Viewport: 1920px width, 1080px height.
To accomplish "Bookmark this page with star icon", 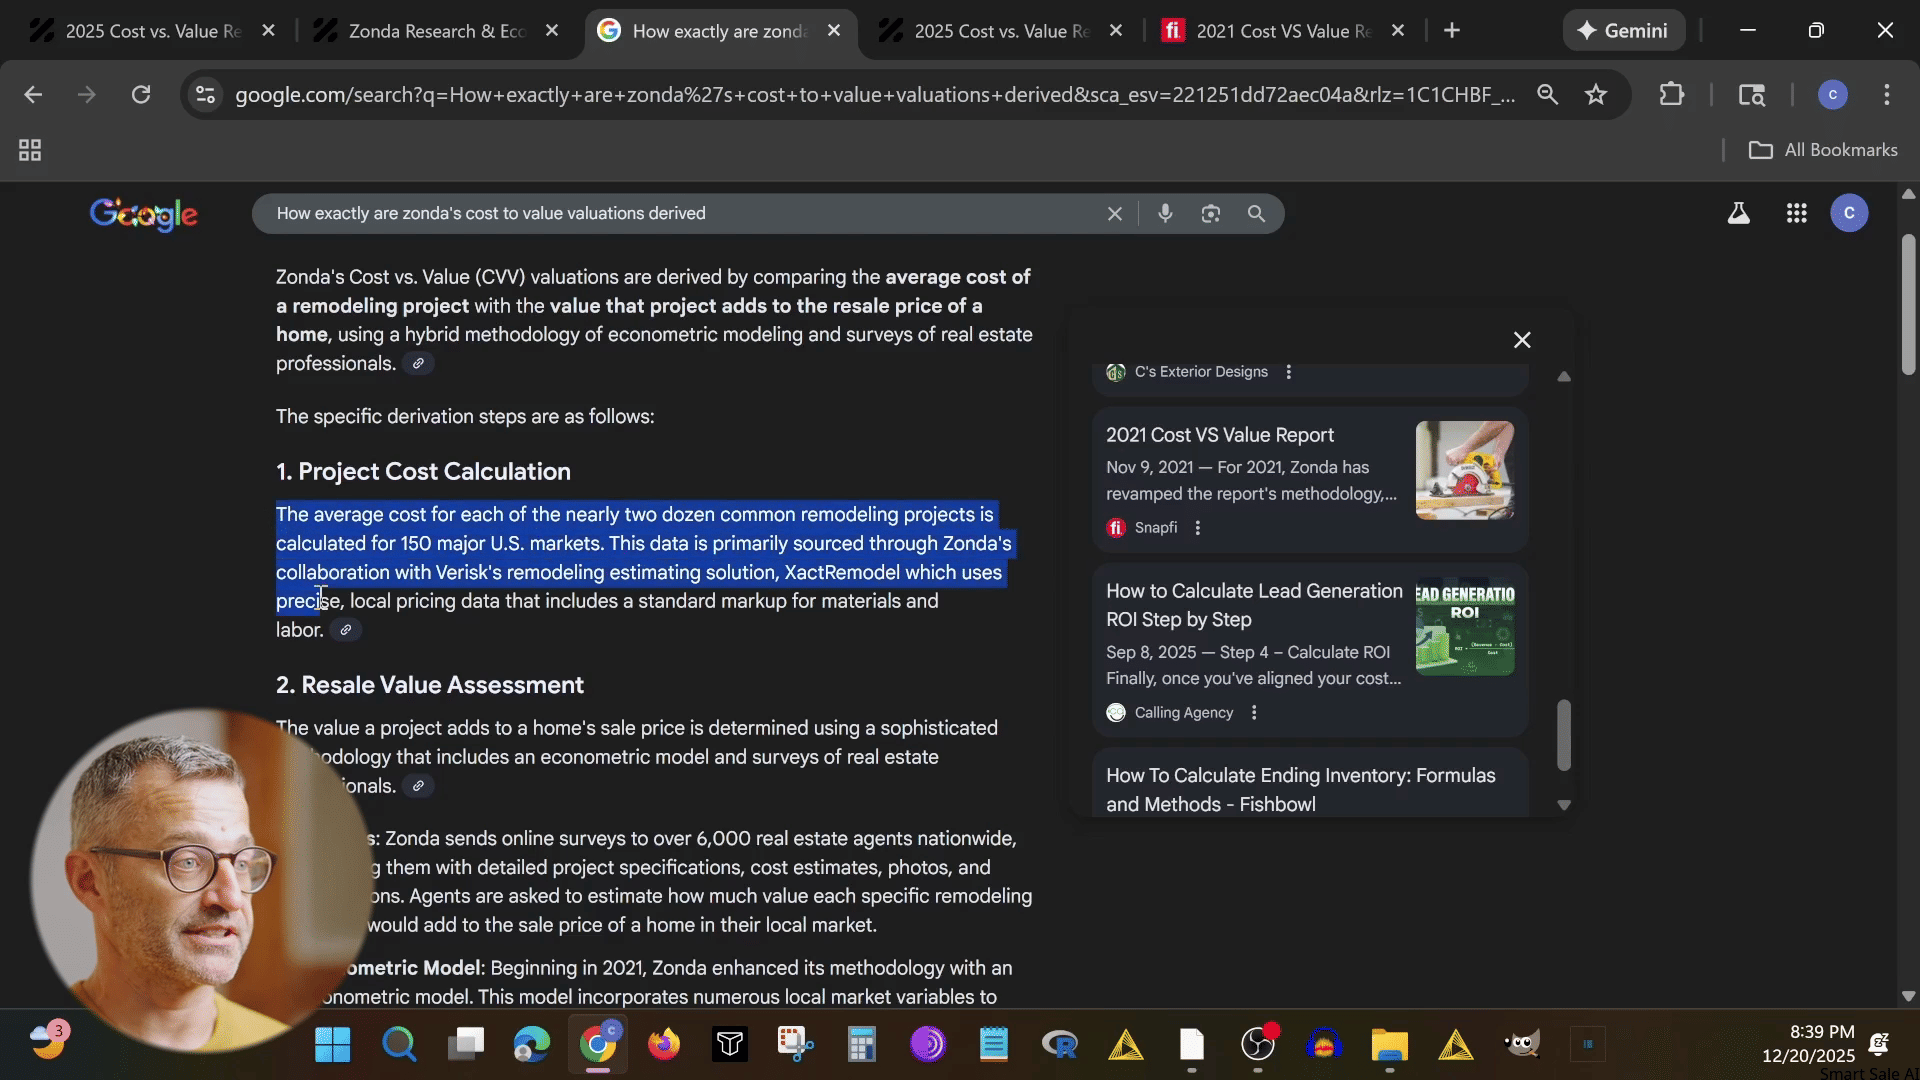I will (1596, 95).
